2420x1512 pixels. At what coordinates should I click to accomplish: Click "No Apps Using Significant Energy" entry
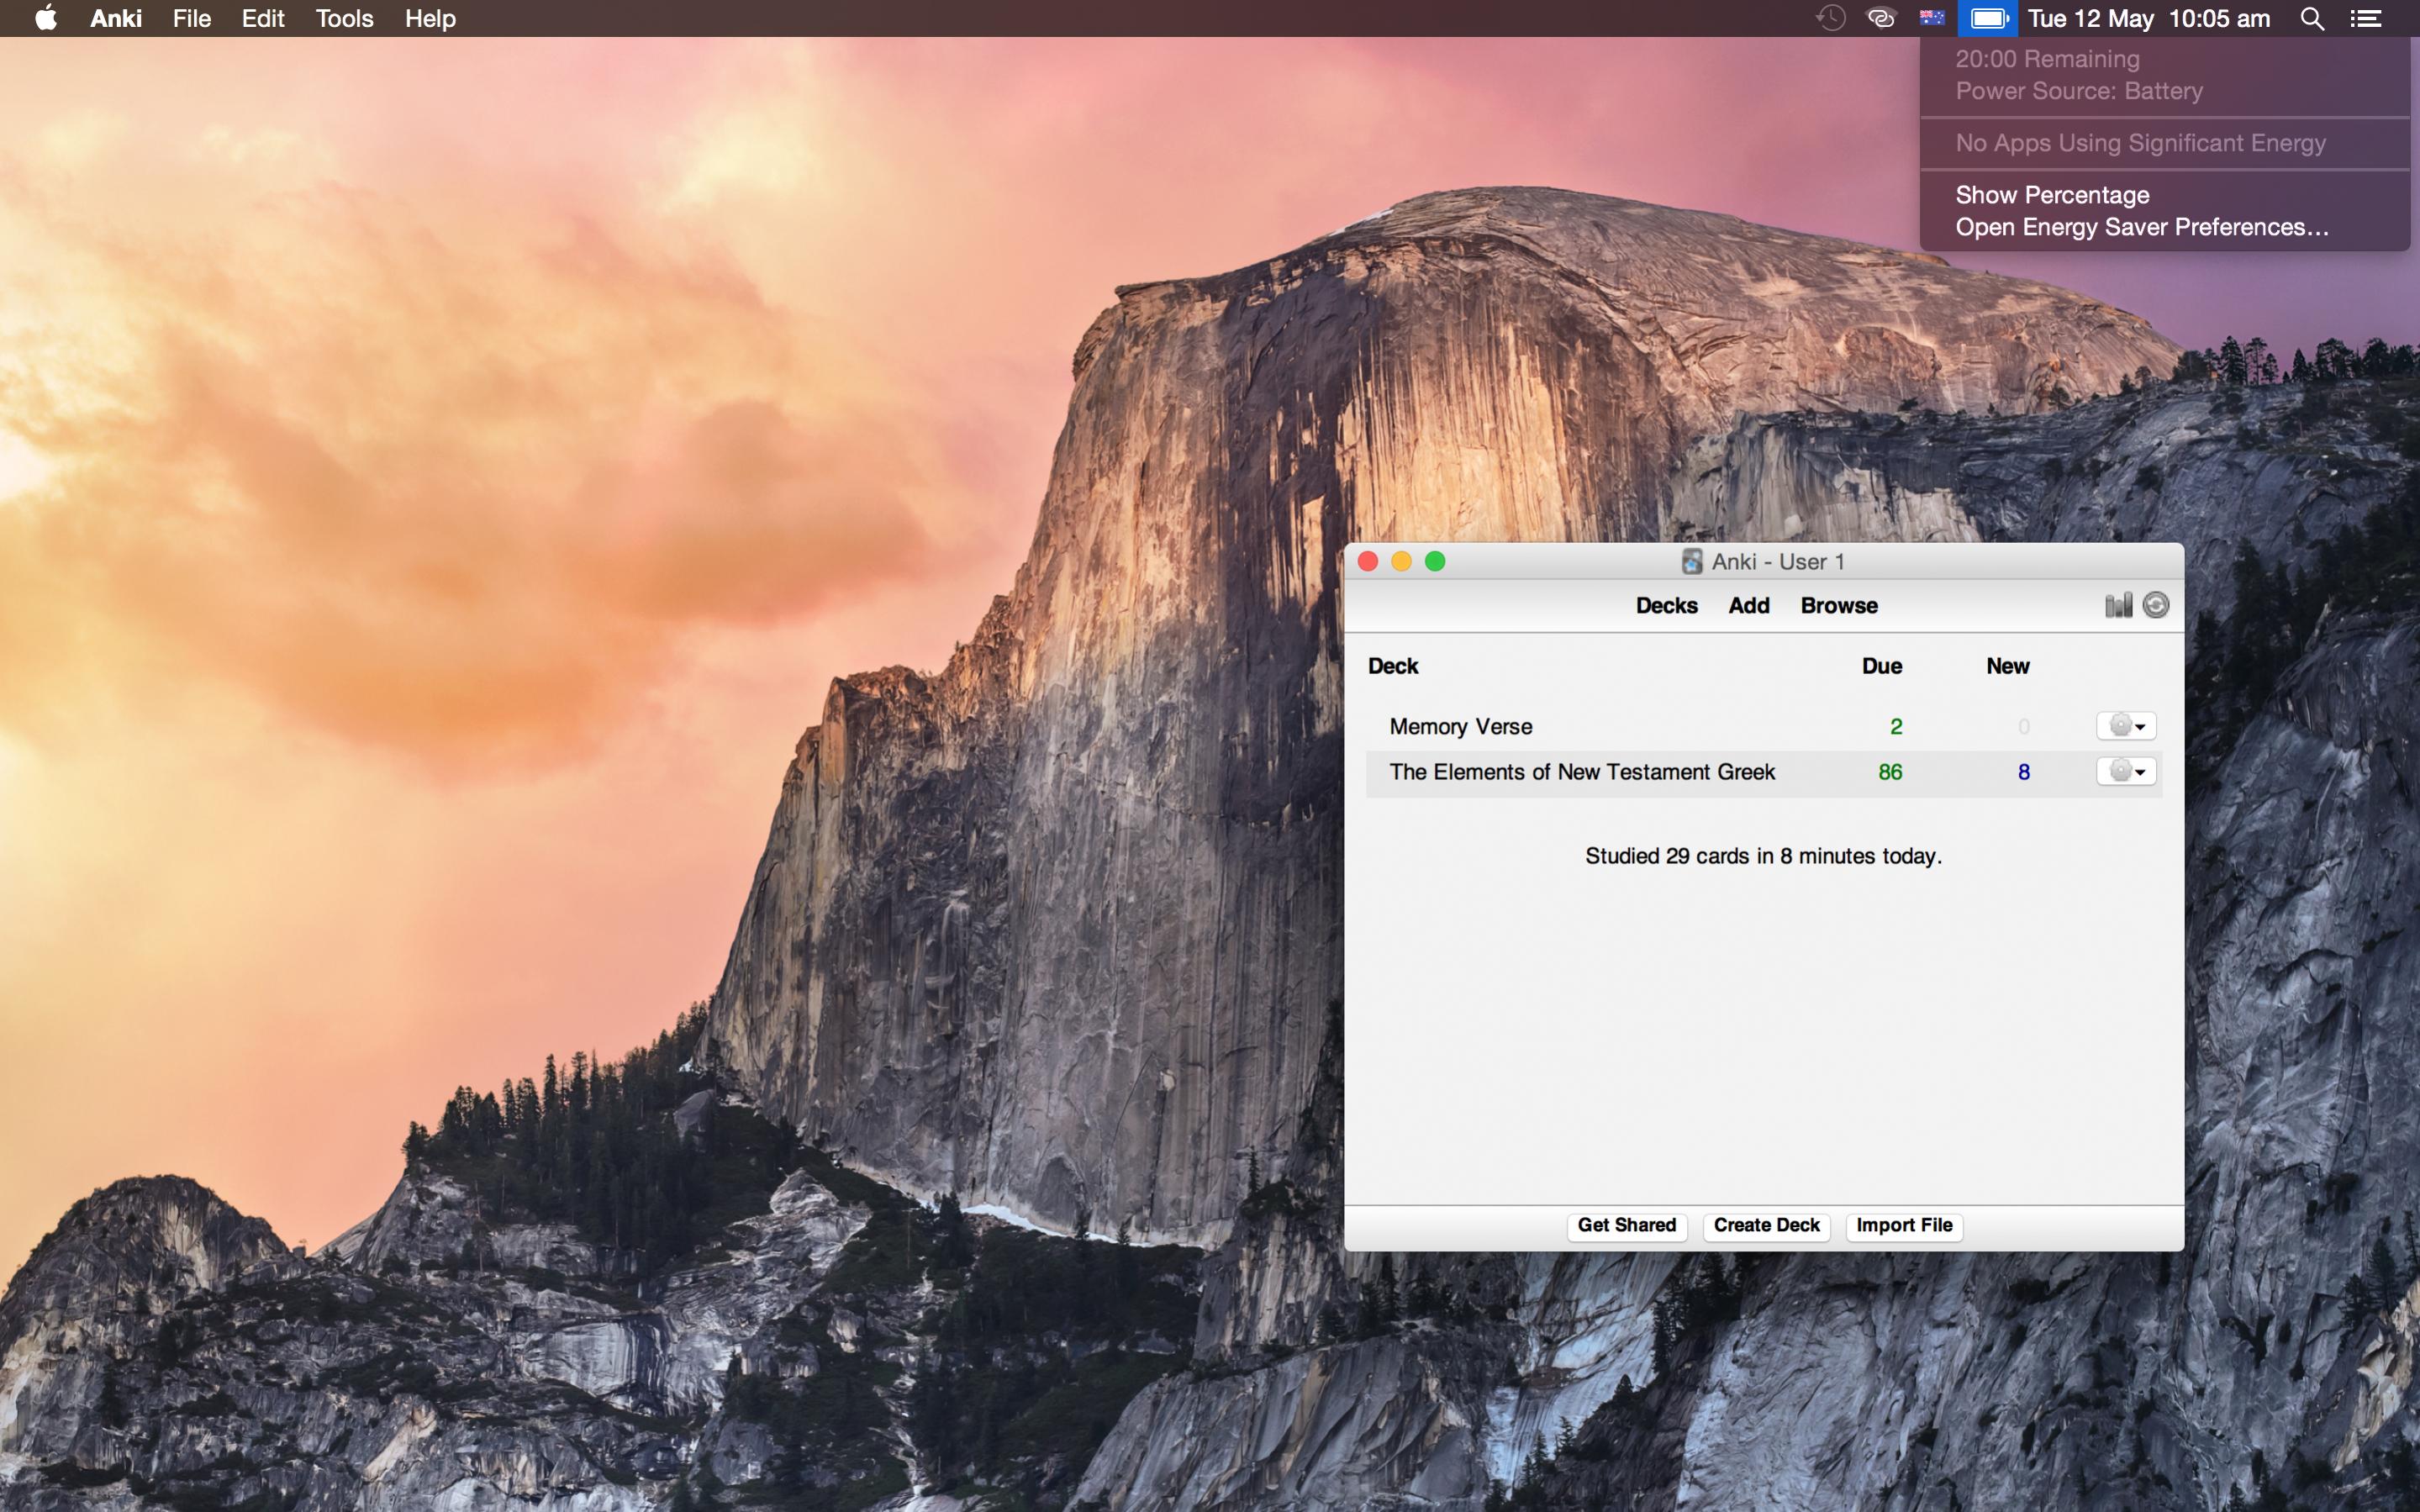click(2140, 143)
